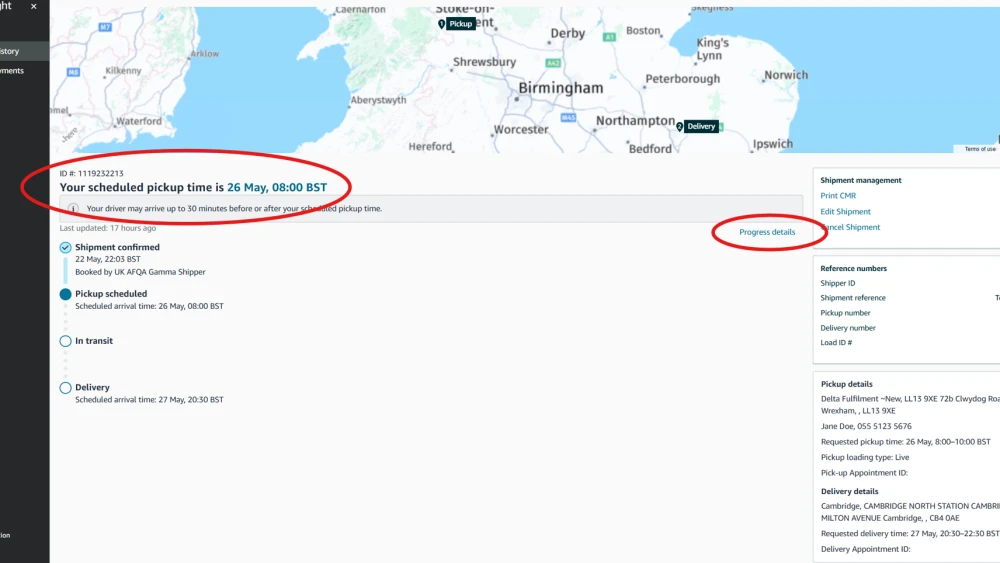
Task: Open Print CMR link
Action: click(838, 196)
